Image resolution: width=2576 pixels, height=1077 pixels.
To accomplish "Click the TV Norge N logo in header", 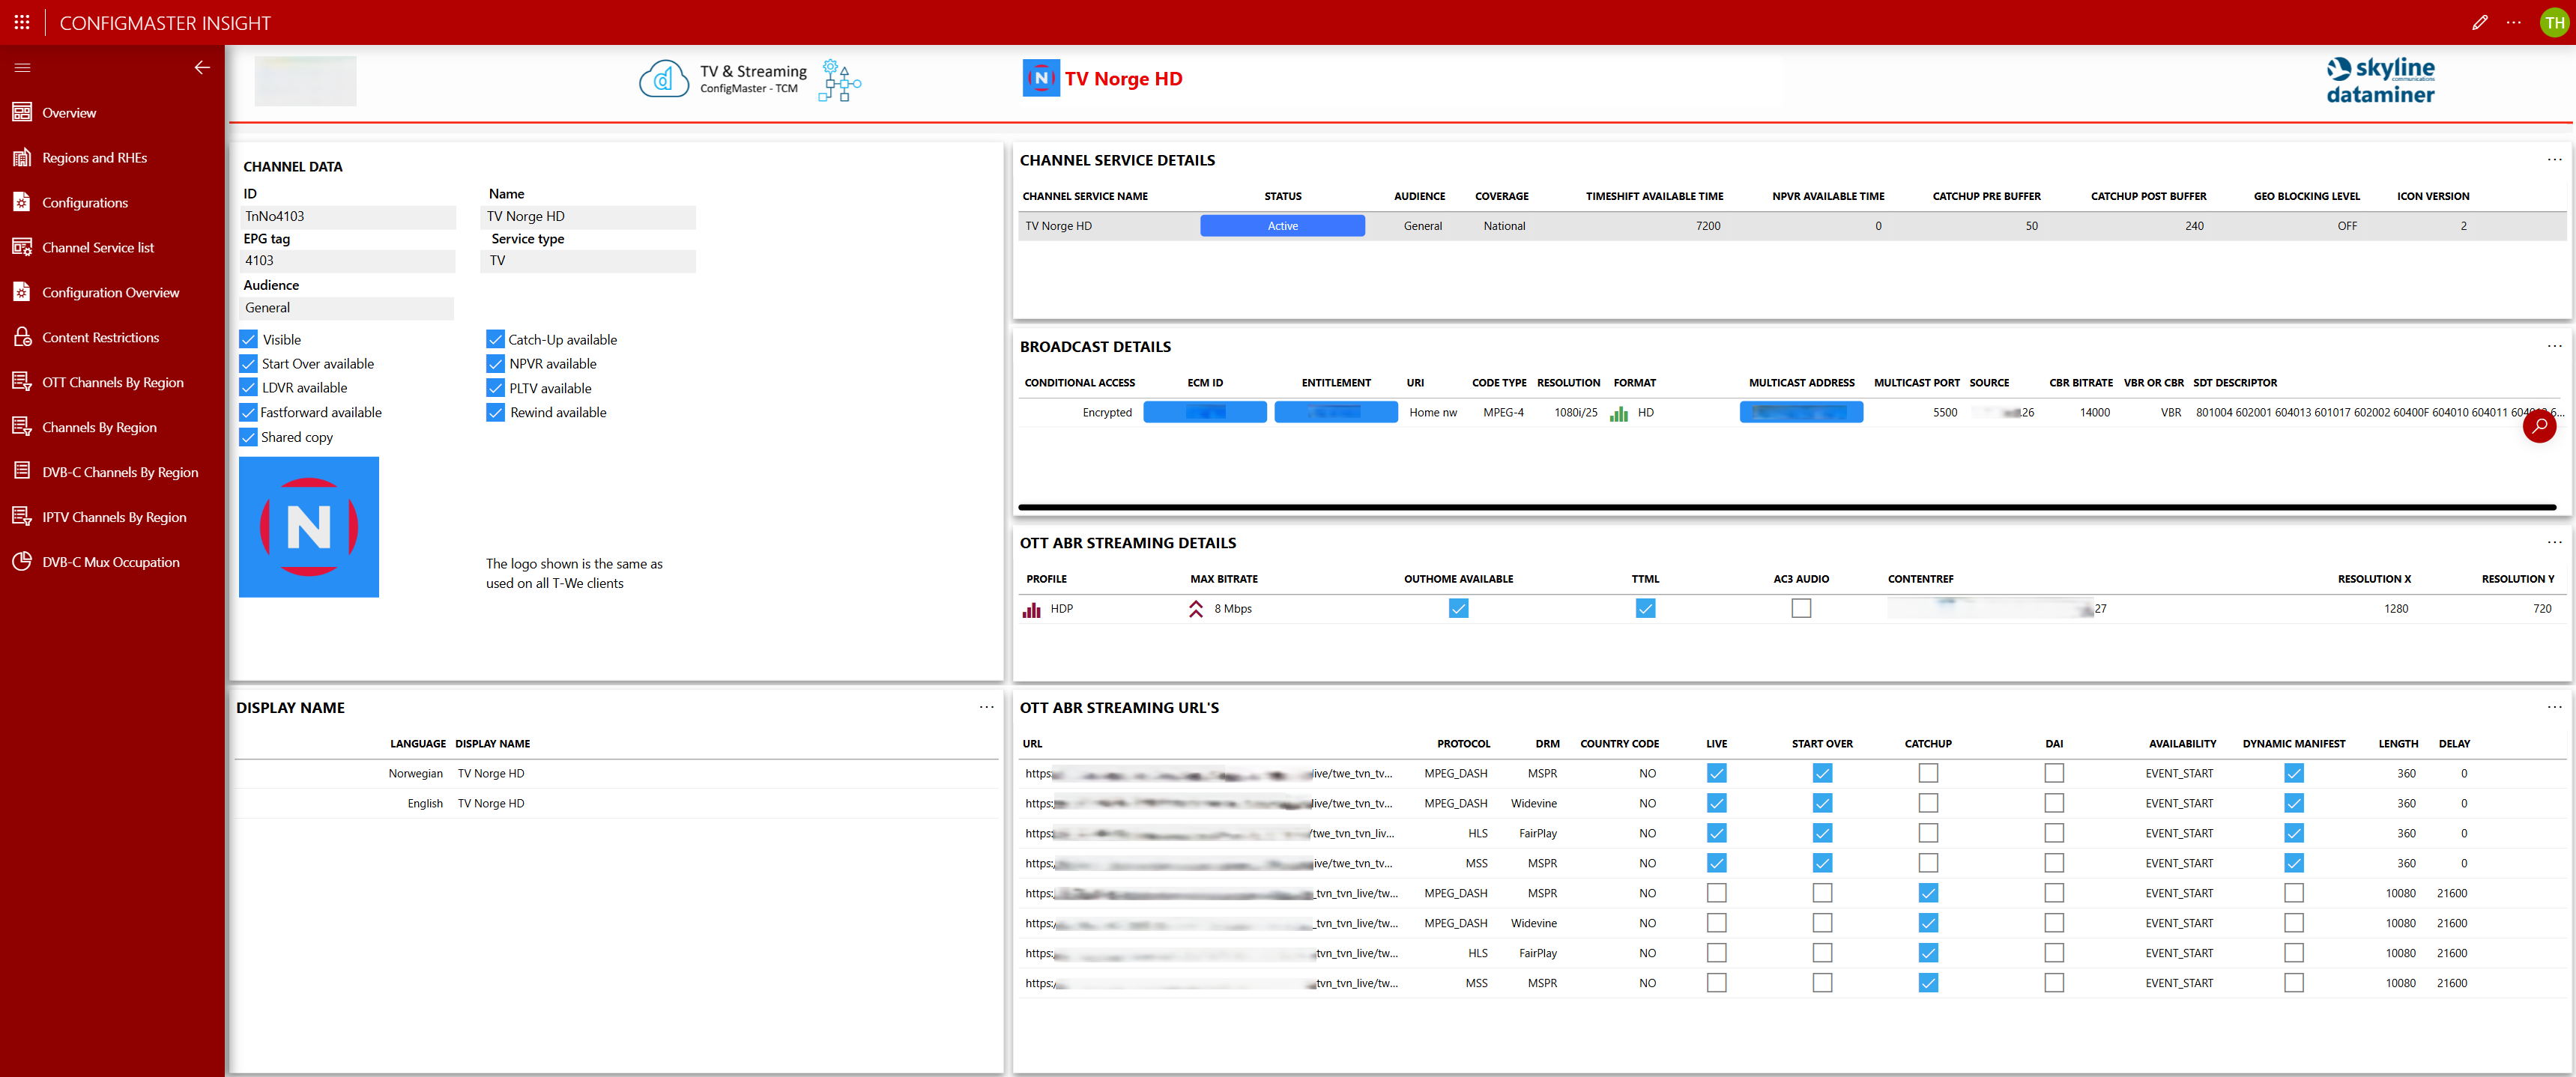I will [1041, 78].
